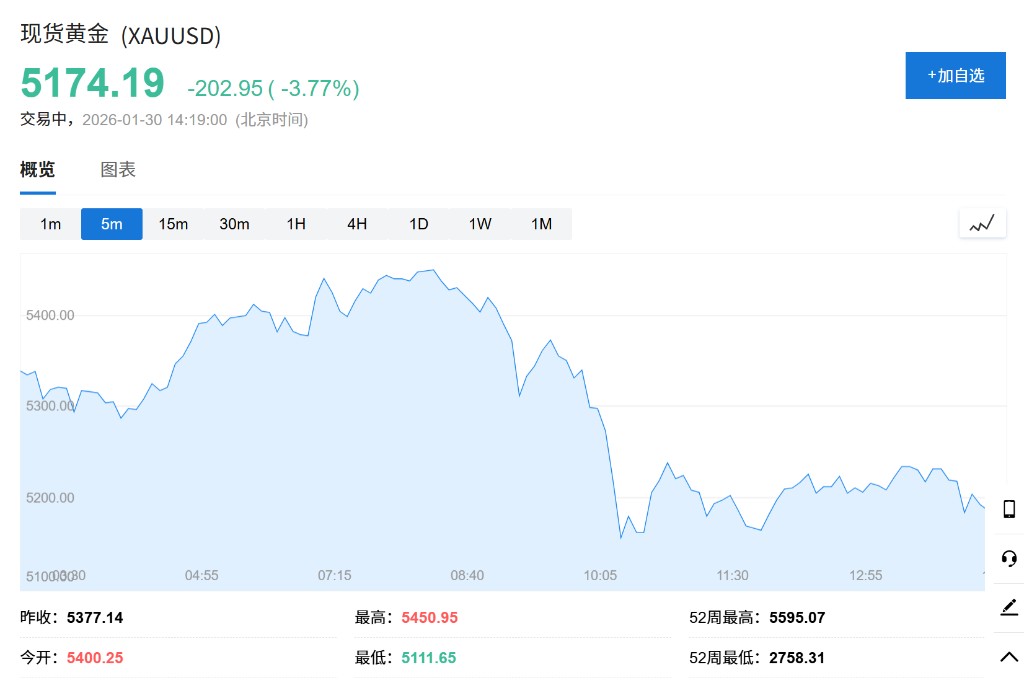The height and width of the screenshot is (700, 1024).
Task: Select the 5m timeframe
Action: click(112, 224)
